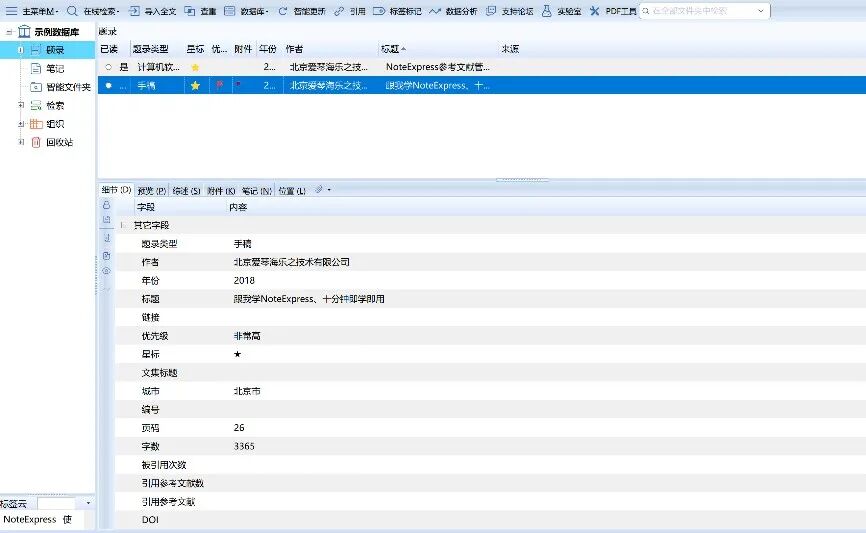Sort by the 来源 column header
Viewport: 866px width, 533px height.
click(x=510, y=49)
